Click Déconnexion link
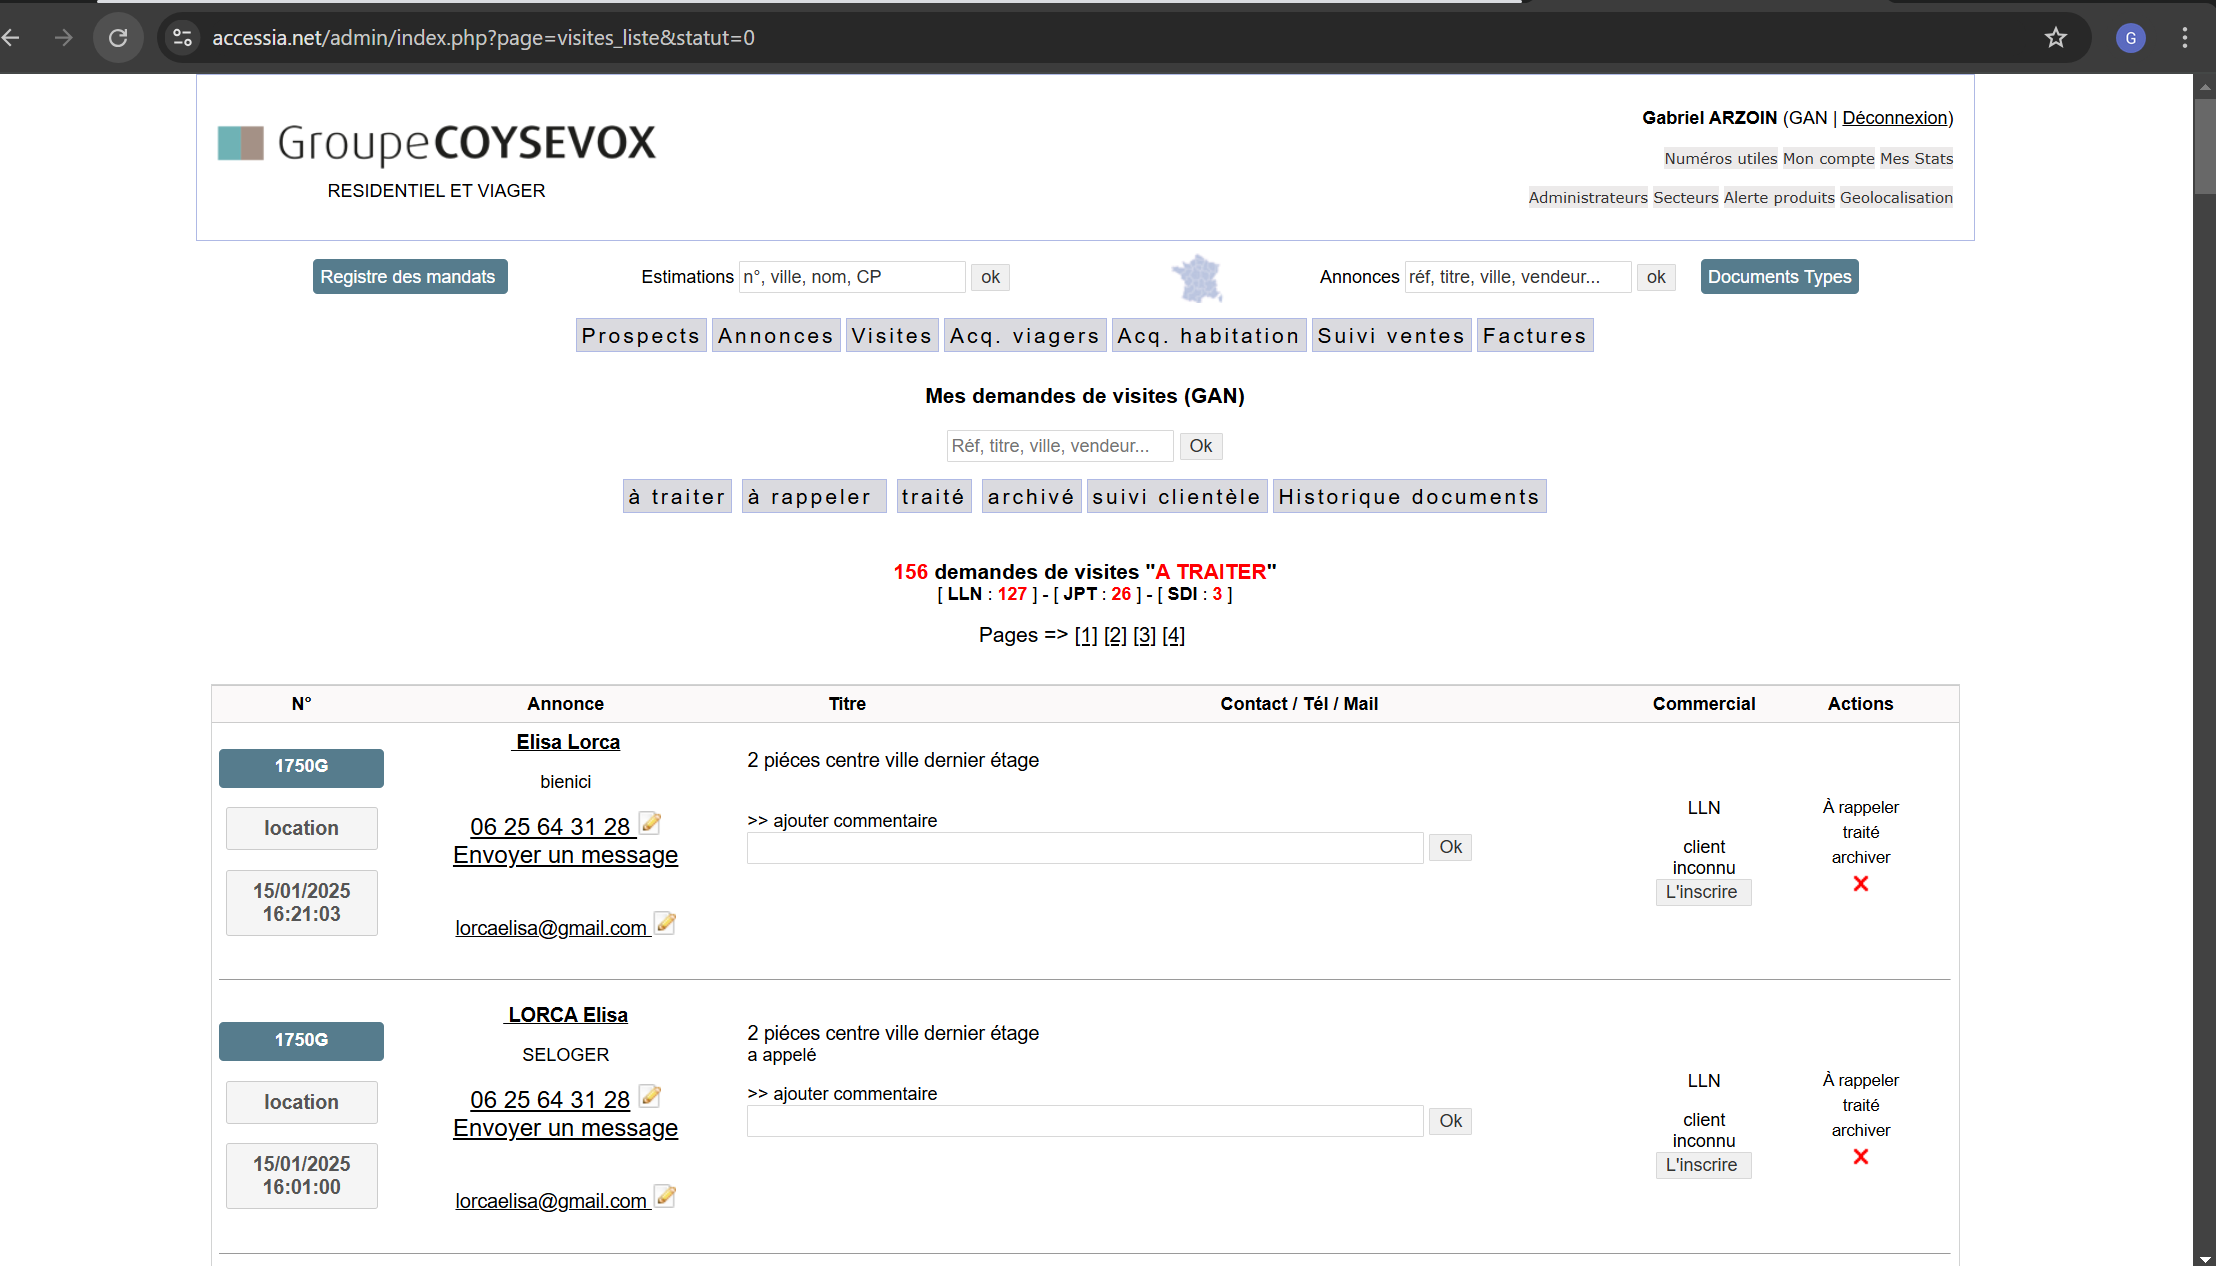This screenshot has width=2216, height=1266. (1895, 118)
